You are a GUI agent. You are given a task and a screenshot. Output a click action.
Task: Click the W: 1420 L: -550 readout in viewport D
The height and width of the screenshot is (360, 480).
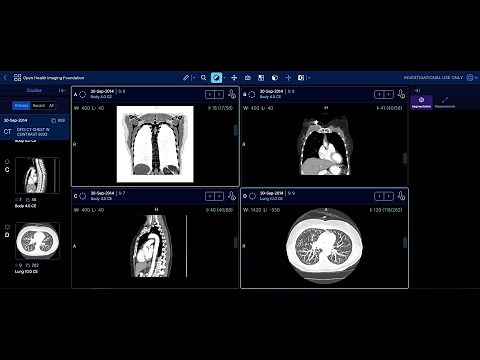[x=261, y=210]
